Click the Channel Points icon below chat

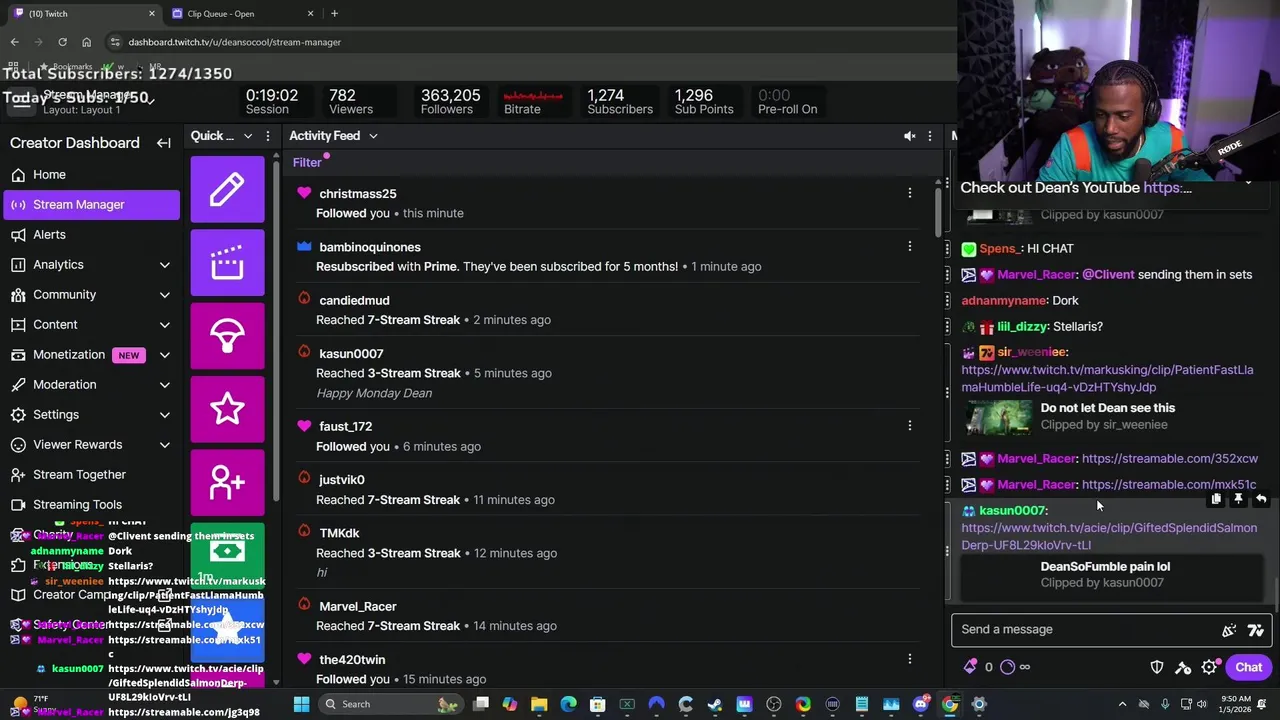tap(1007, 667)
